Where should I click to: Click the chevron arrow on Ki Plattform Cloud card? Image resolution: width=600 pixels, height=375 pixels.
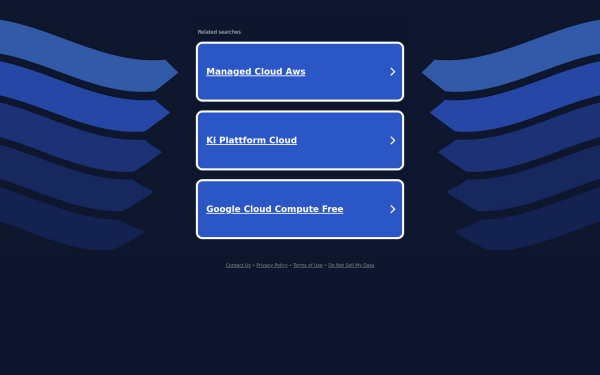tap(393, 140)
